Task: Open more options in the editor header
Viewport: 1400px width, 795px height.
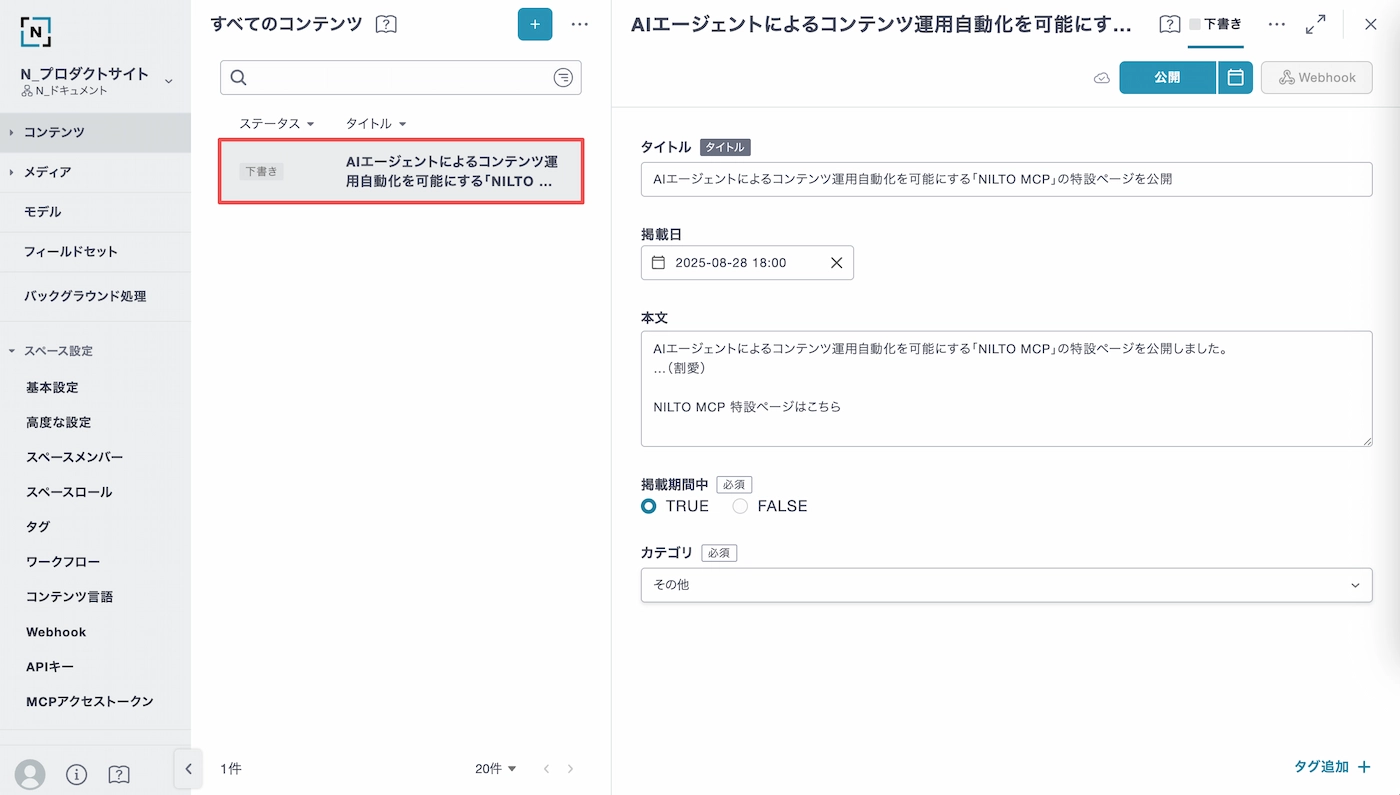Action: 1277,24
